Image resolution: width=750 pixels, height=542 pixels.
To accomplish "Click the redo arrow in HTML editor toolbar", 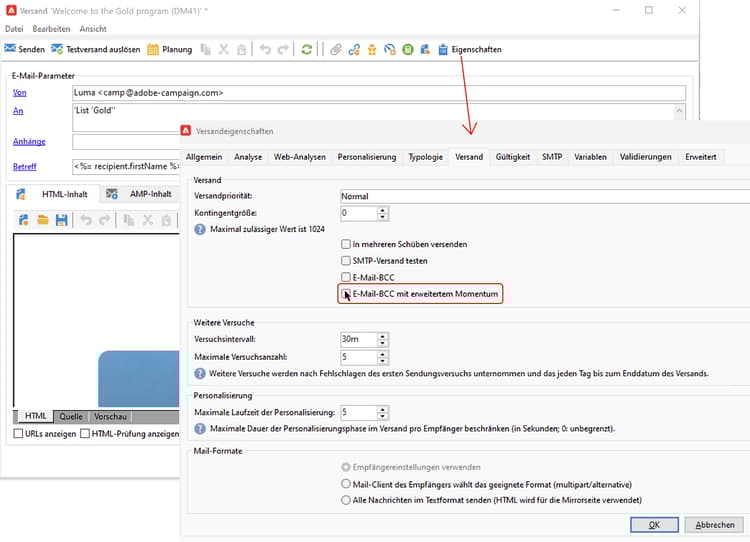I will click(104, 220).
